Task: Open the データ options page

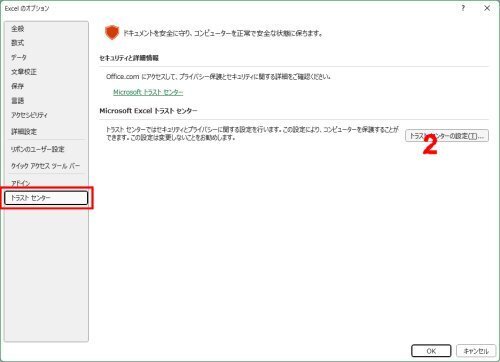Action: coord(19,57)
